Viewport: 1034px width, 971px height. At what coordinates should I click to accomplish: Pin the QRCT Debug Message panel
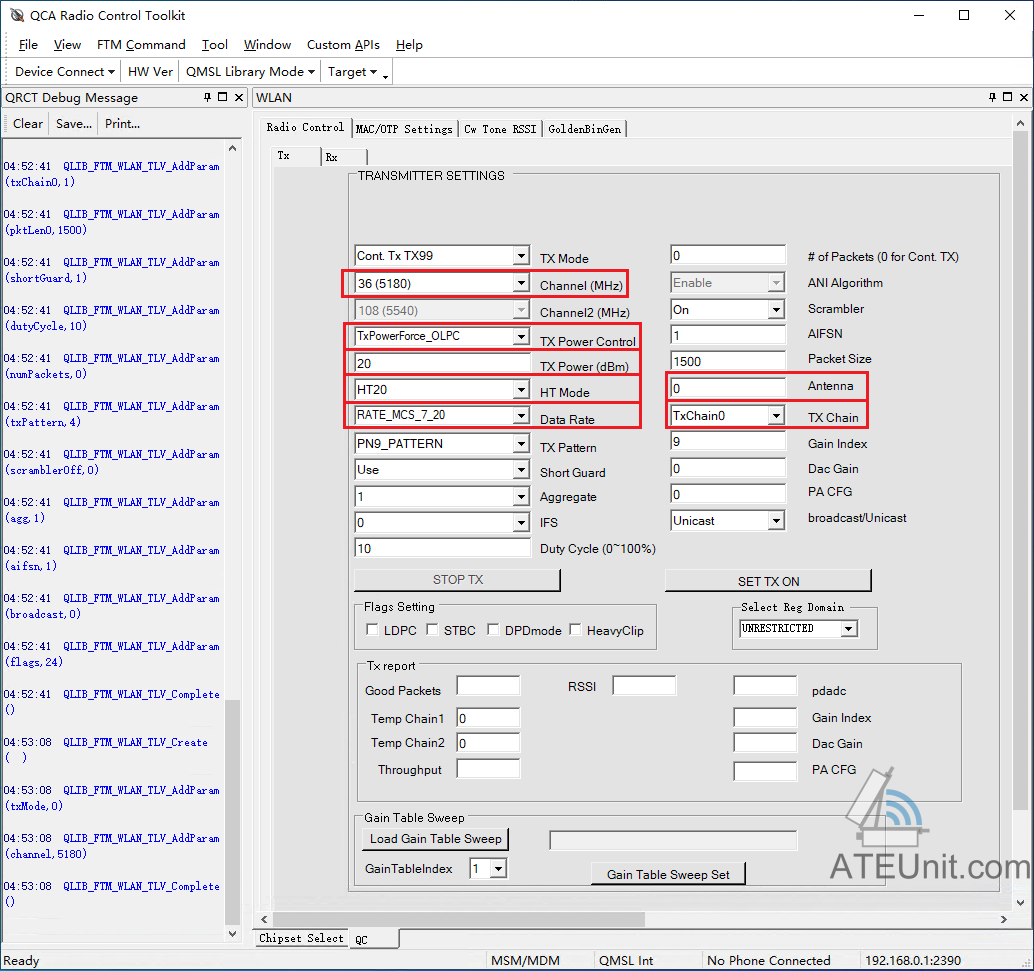pyautogui.click(x=207, y=97)
